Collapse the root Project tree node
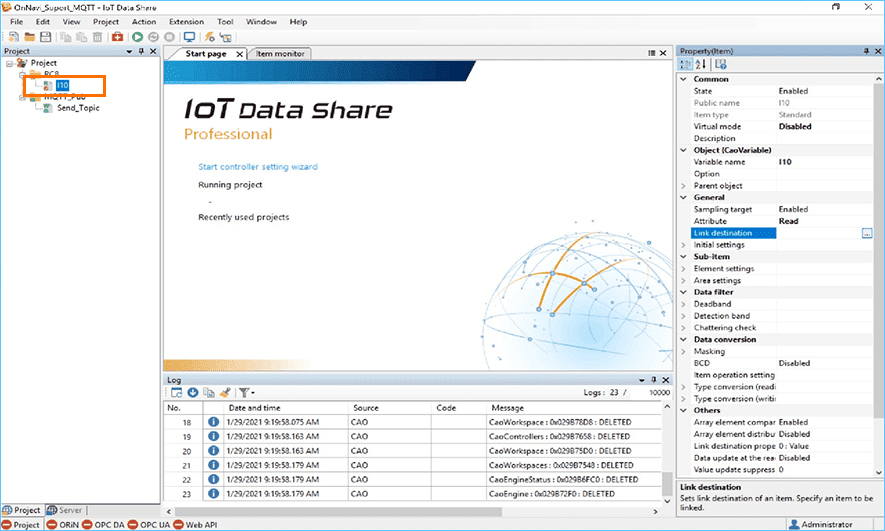 pyautogui.click(x=10, y=64)
